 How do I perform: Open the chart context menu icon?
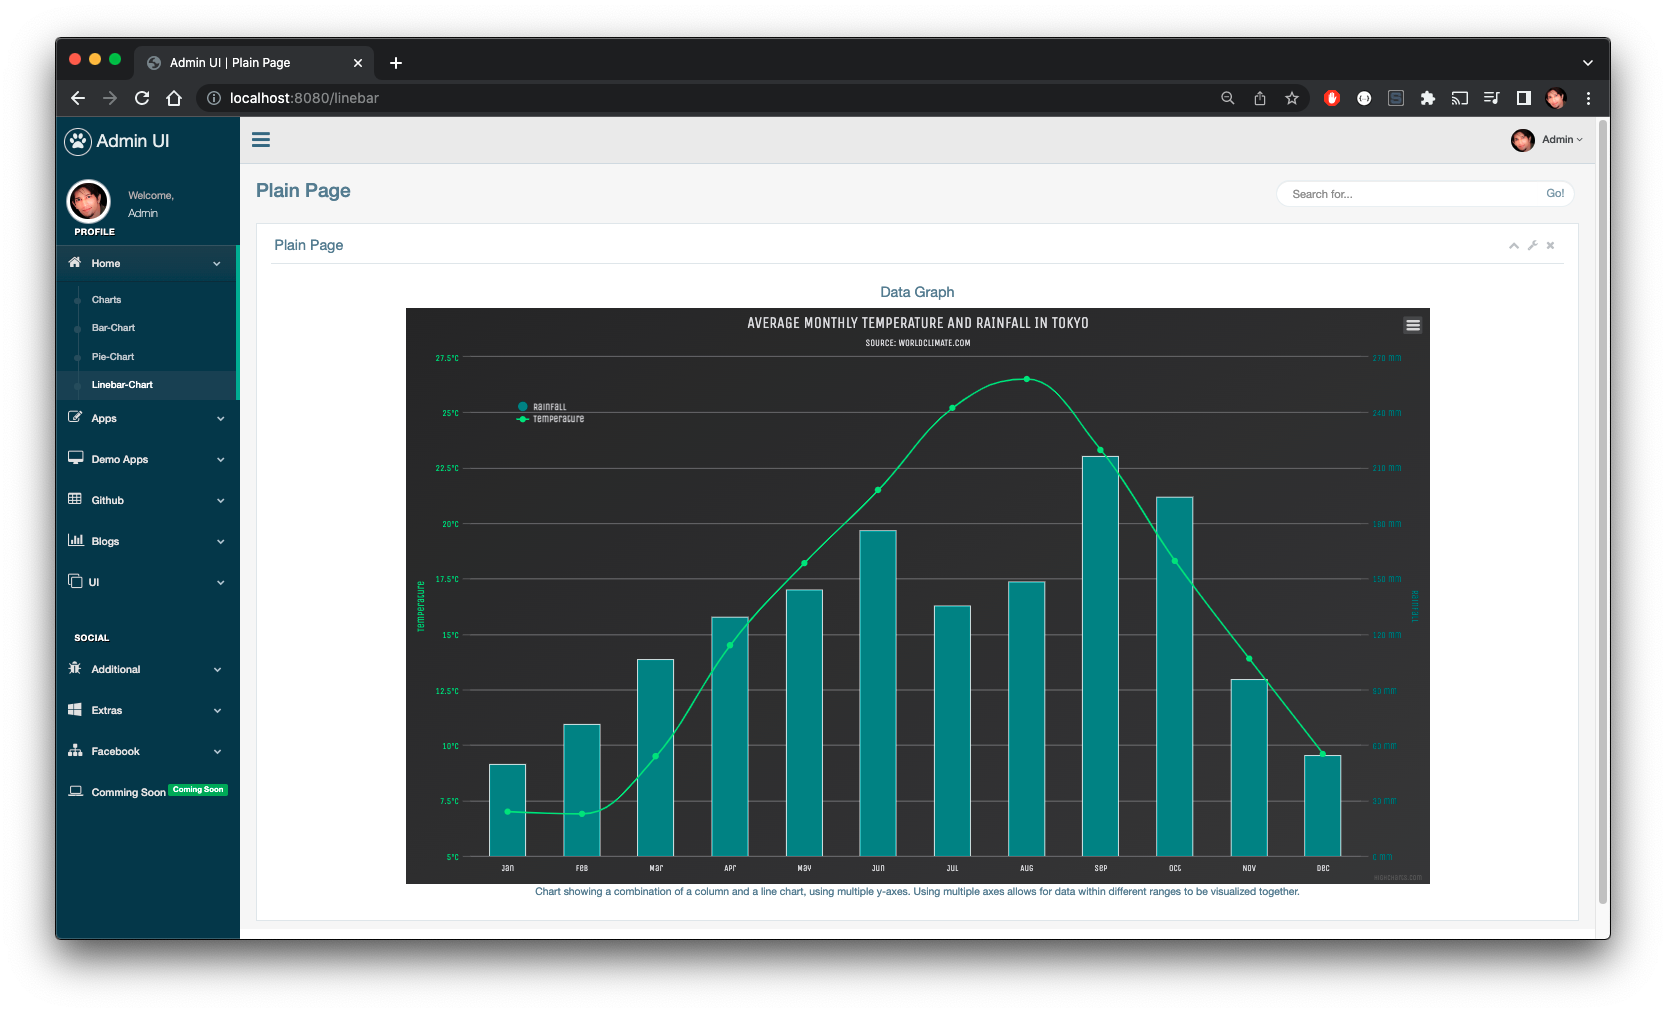(x=1412, y=325)
